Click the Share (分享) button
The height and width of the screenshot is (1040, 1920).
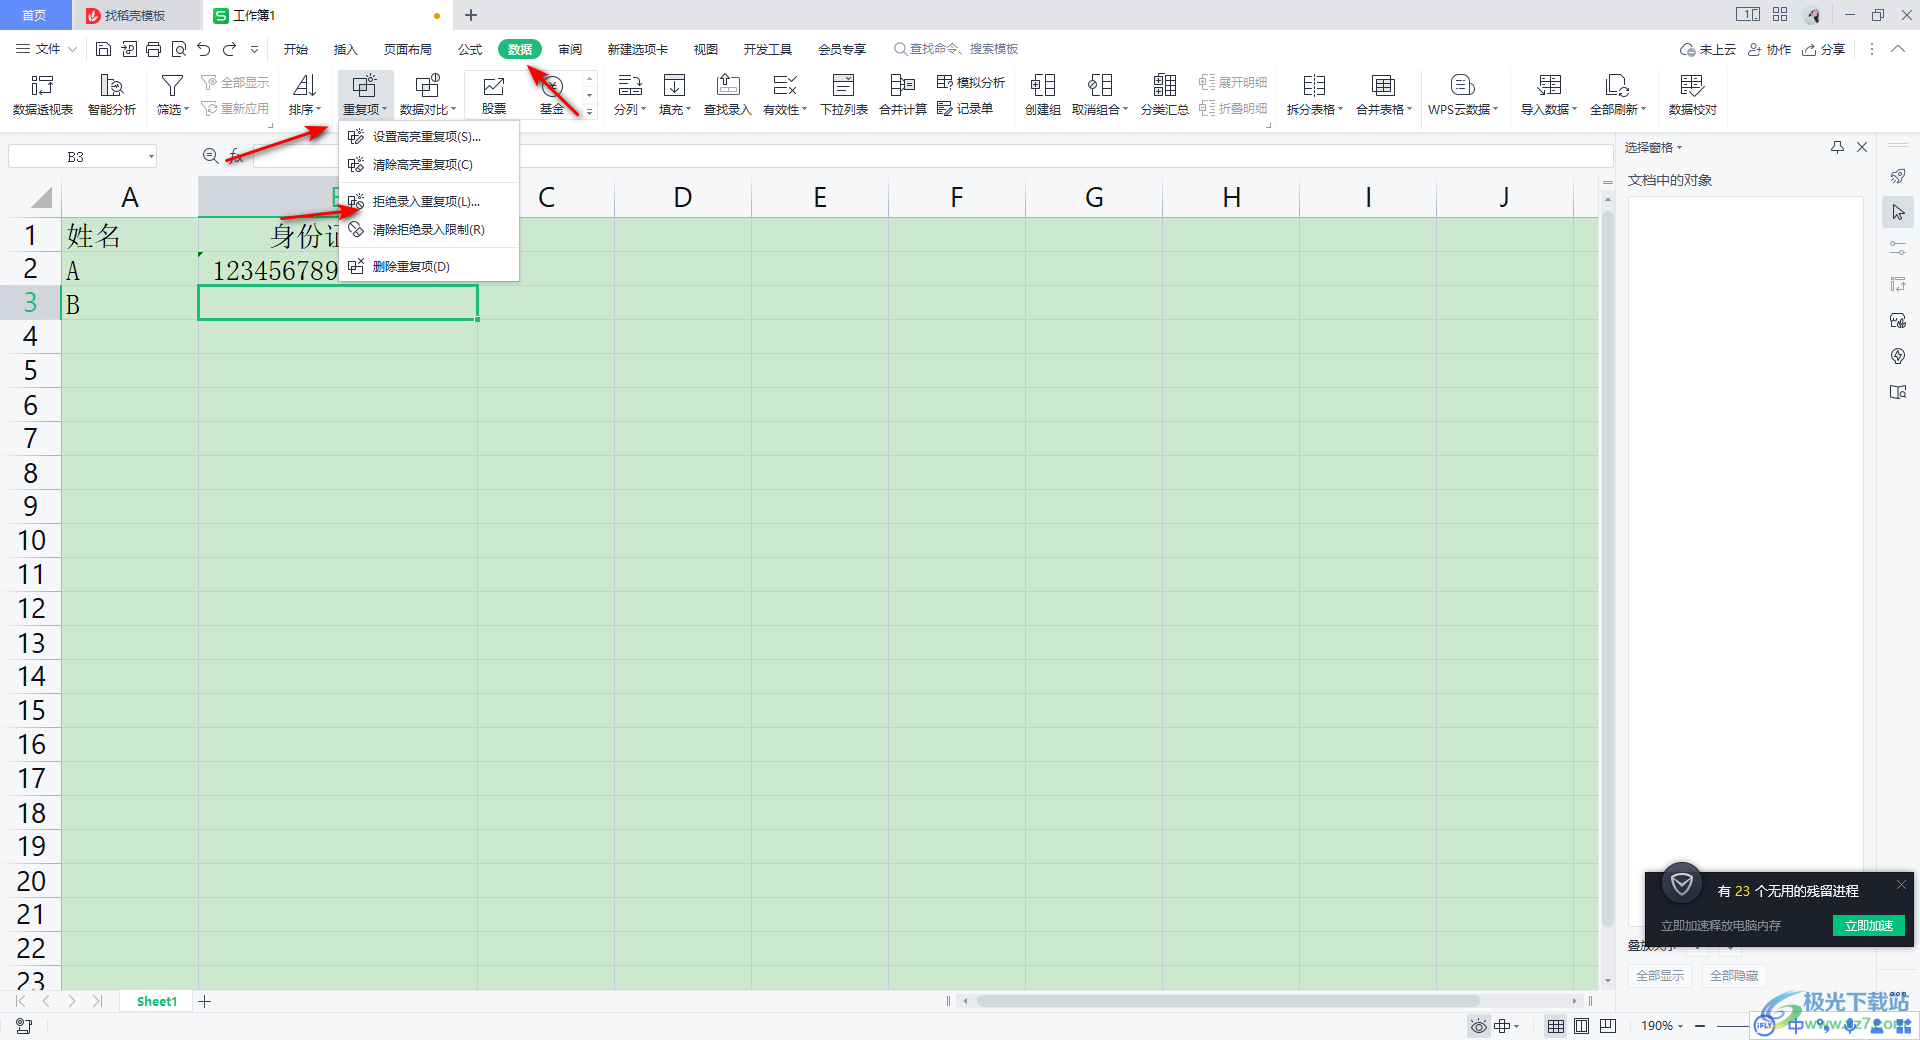coord(1824,49)
